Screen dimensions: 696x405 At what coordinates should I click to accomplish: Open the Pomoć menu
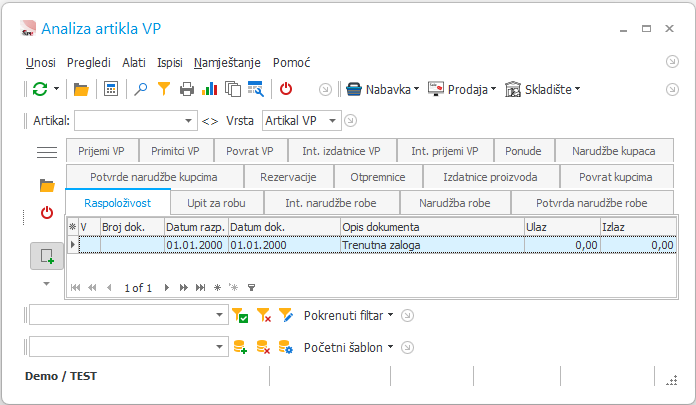(x=291, y=63)
